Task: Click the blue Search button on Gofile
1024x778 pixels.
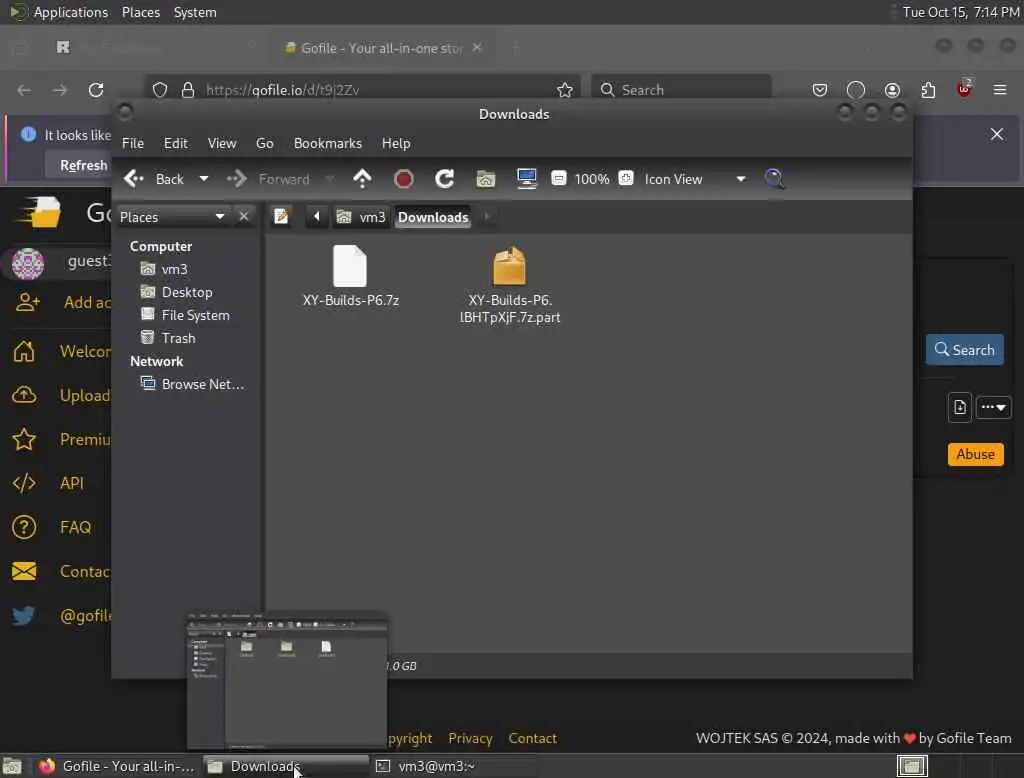Action: 965,349
